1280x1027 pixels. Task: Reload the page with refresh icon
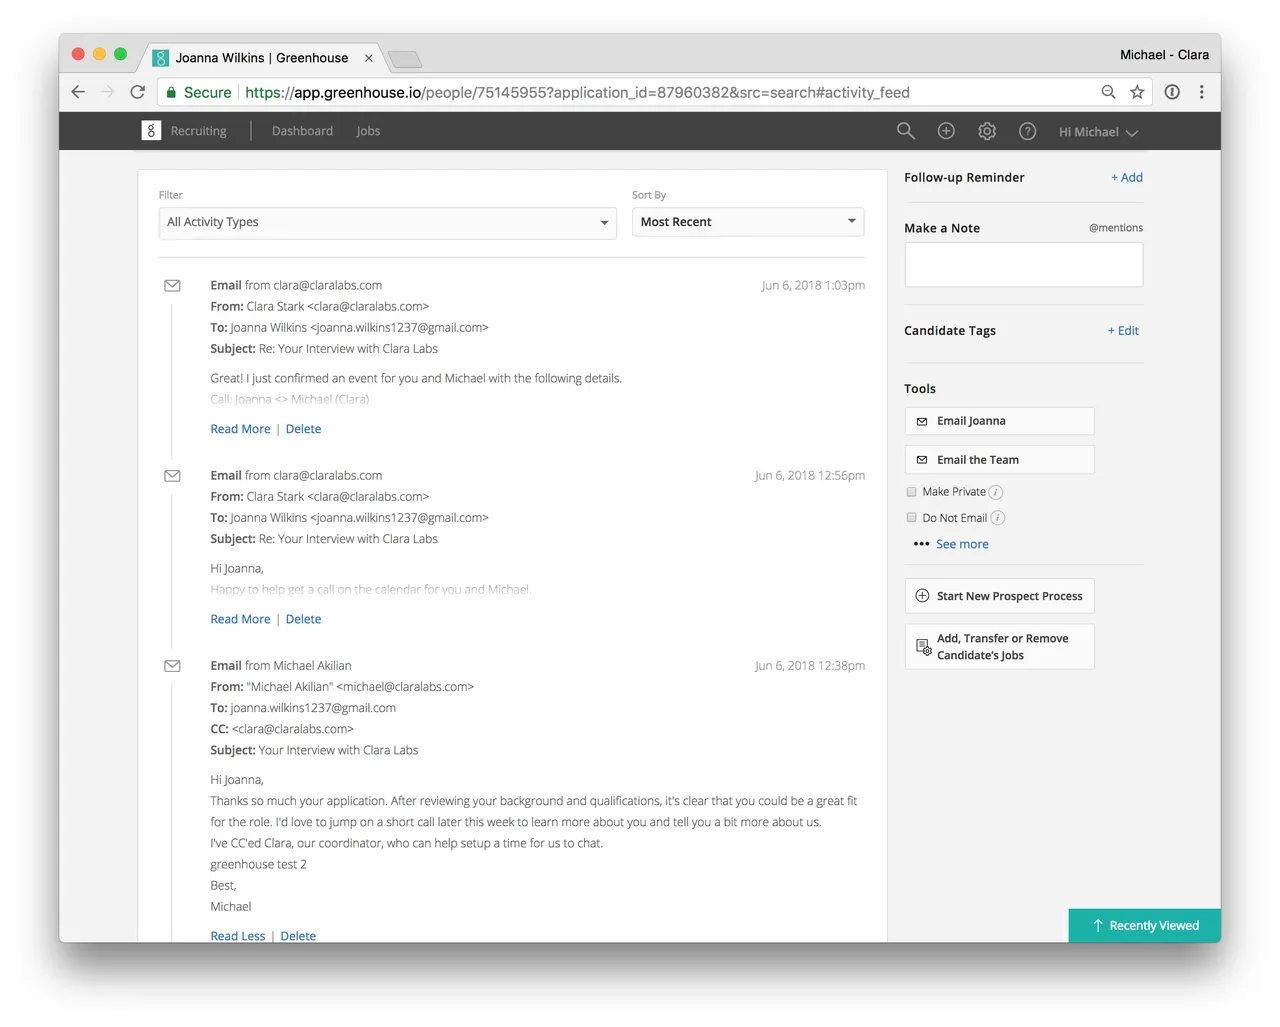[x=138, y=92]
